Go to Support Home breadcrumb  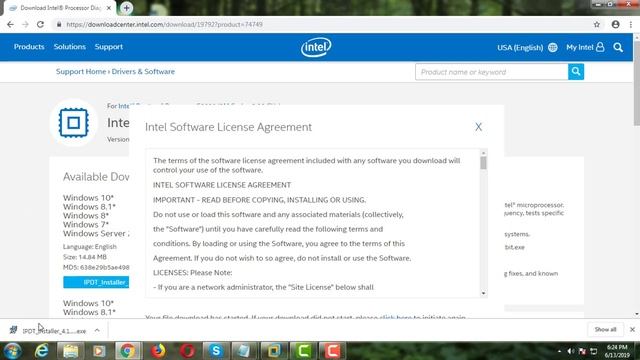point(81,71)
